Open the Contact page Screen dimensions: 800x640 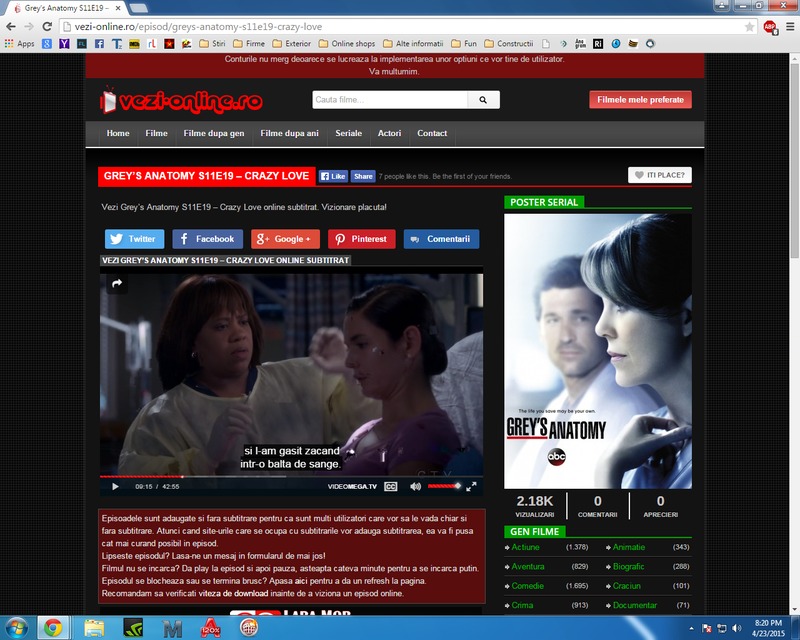(x=432, y=133)
